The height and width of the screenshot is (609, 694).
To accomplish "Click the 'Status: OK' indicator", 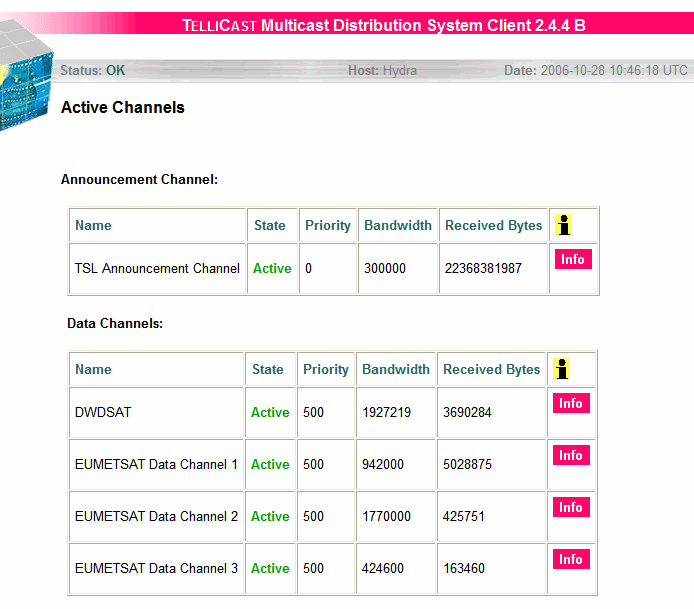I will [x=93, y=70].
